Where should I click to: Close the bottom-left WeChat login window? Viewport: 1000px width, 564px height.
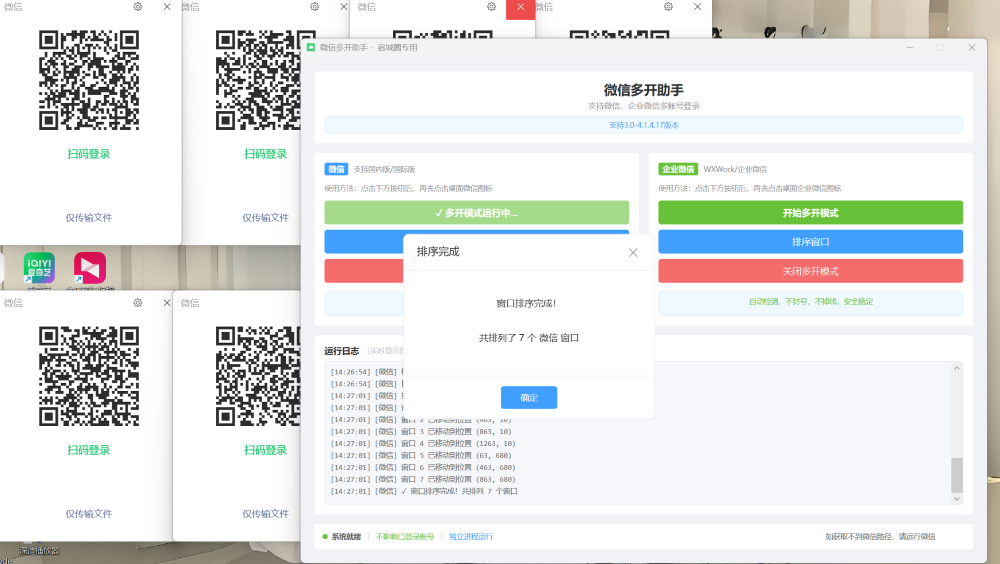167,302
